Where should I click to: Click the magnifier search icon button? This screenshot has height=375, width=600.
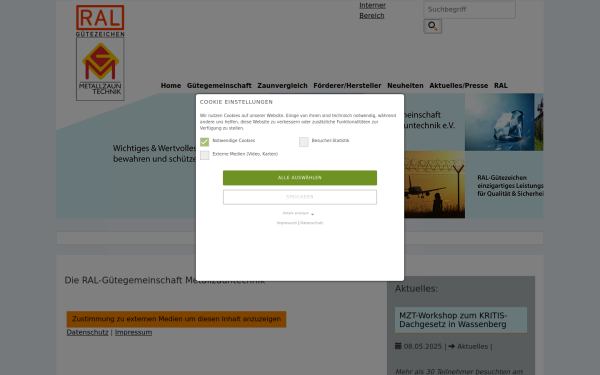click(x=432, y=26)
